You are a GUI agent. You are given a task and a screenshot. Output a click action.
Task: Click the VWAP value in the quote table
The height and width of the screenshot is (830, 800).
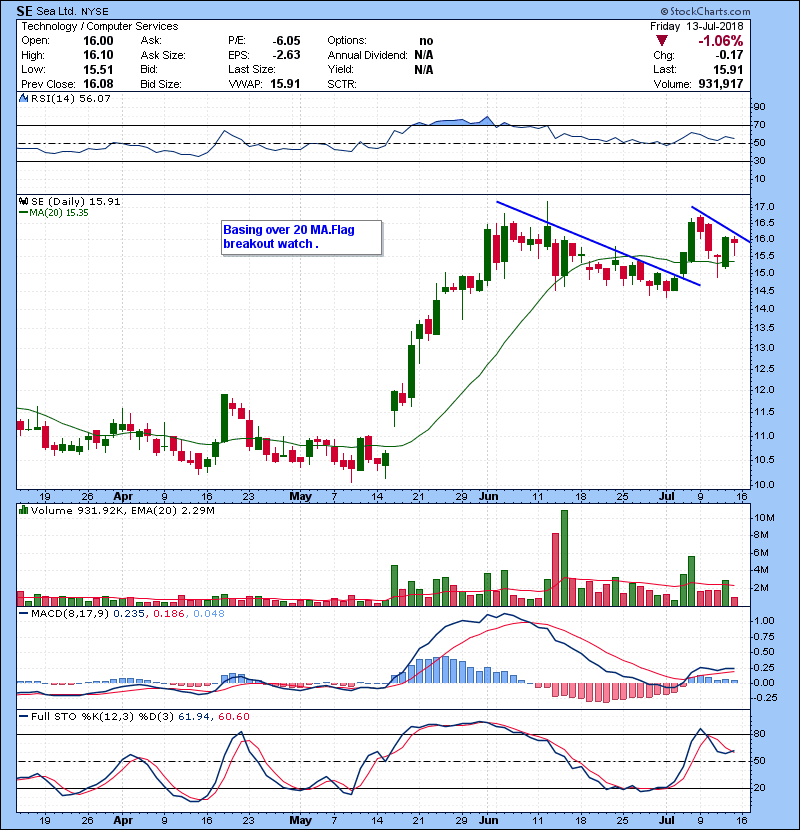pos(285,84)
